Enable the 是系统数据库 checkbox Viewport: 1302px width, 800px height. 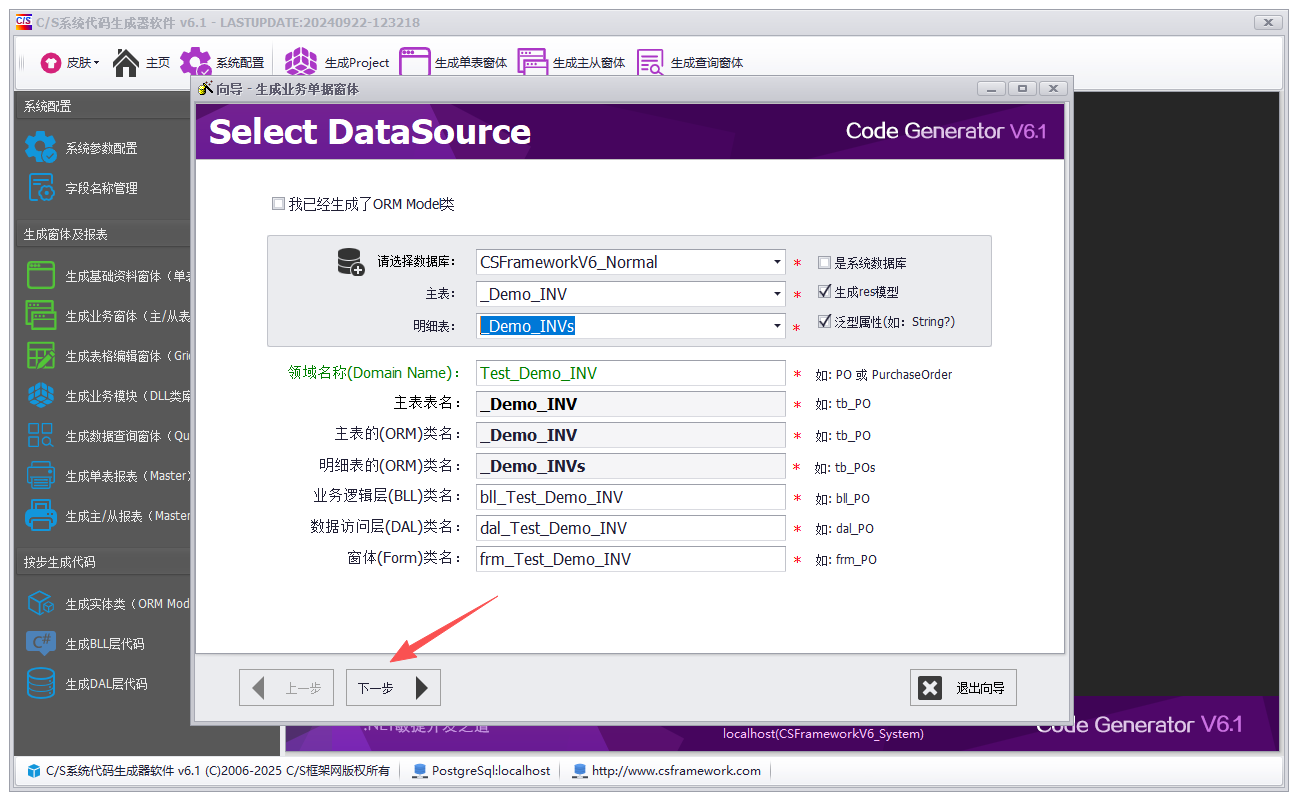pyautogui.click(x=824, y=262)
